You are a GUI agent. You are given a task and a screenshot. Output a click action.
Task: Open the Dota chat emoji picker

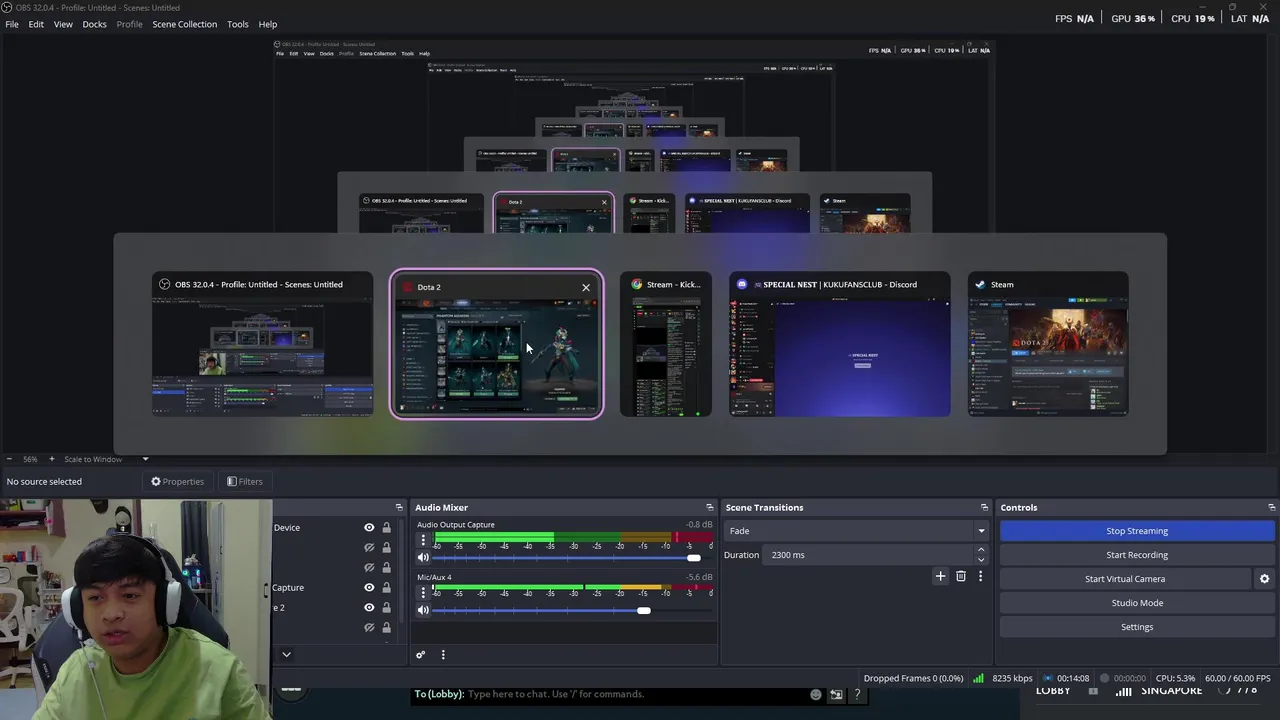point(816,694)
